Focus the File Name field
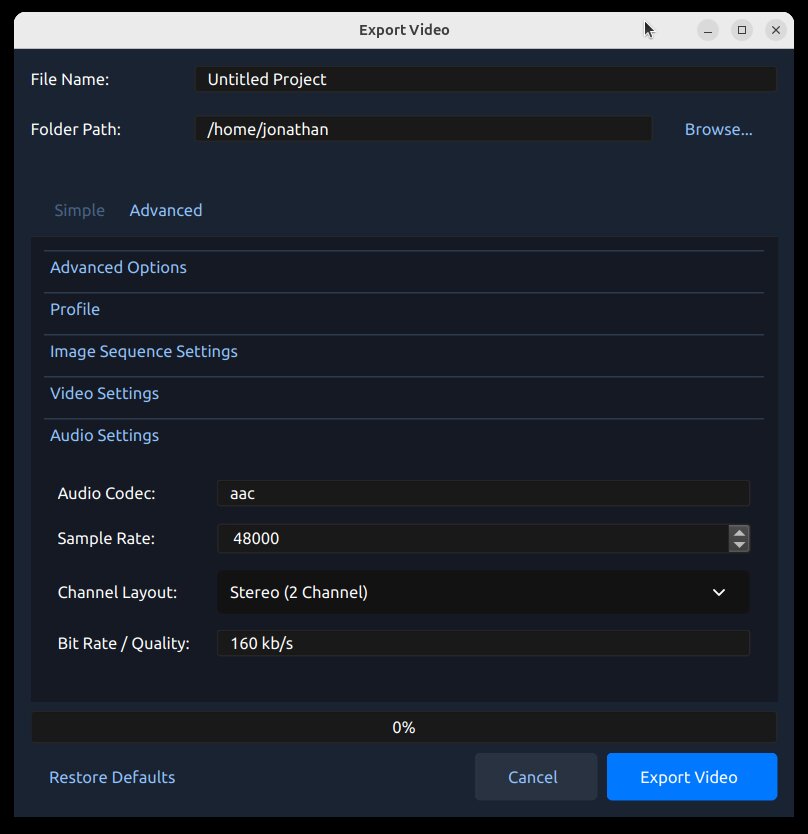Viewport: 808px width, 834px height. 485,79
